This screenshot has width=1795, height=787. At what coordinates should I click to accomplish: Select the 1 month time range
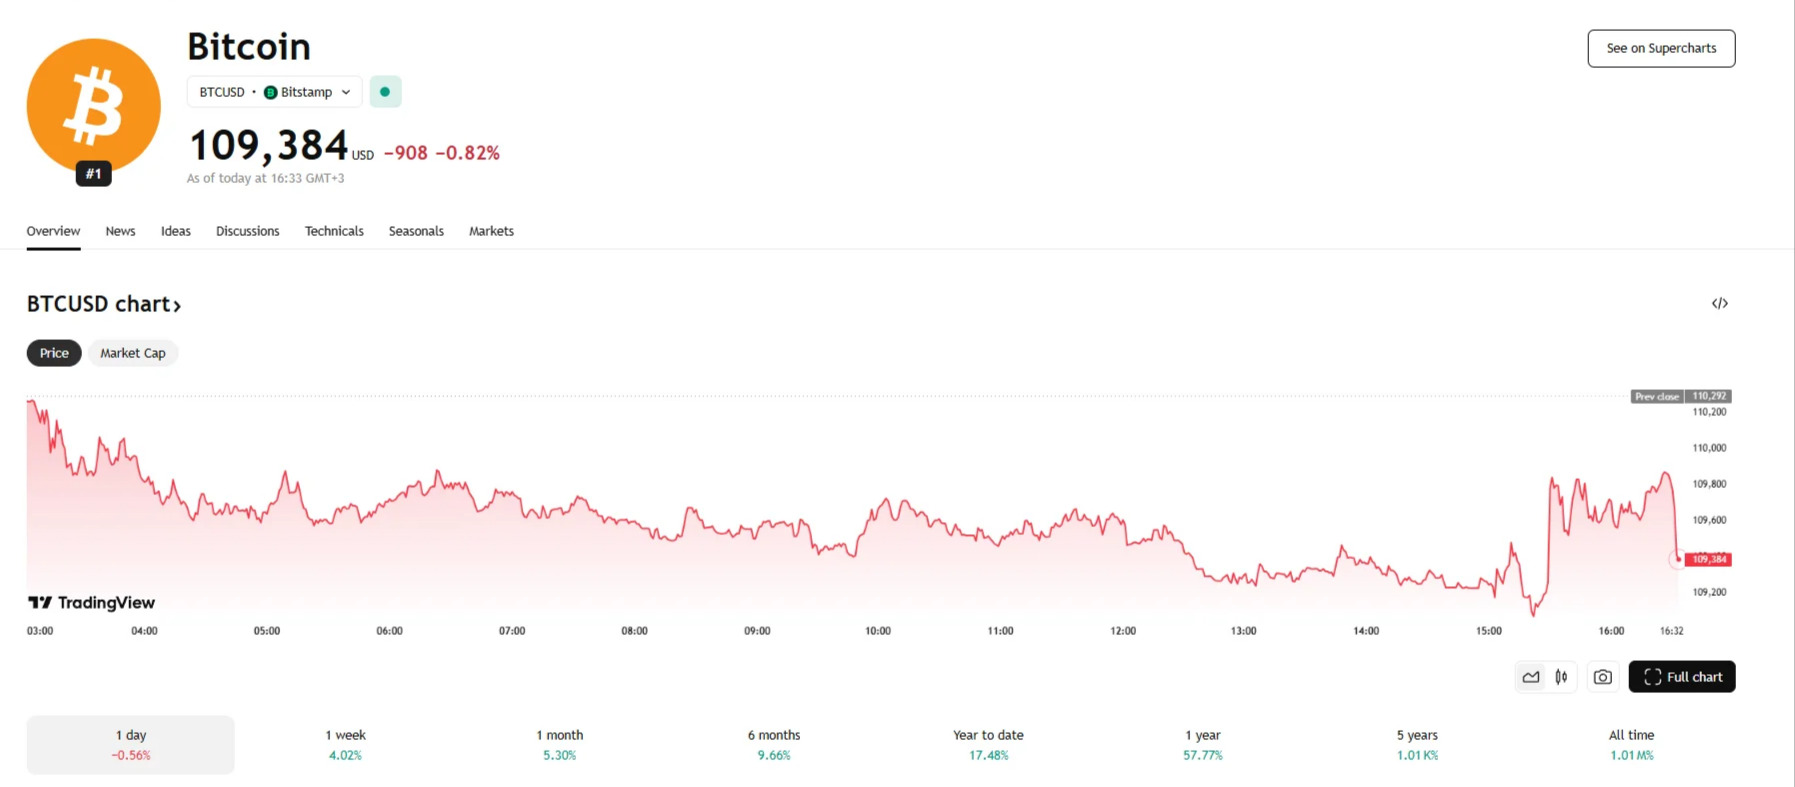click(559, 744)
